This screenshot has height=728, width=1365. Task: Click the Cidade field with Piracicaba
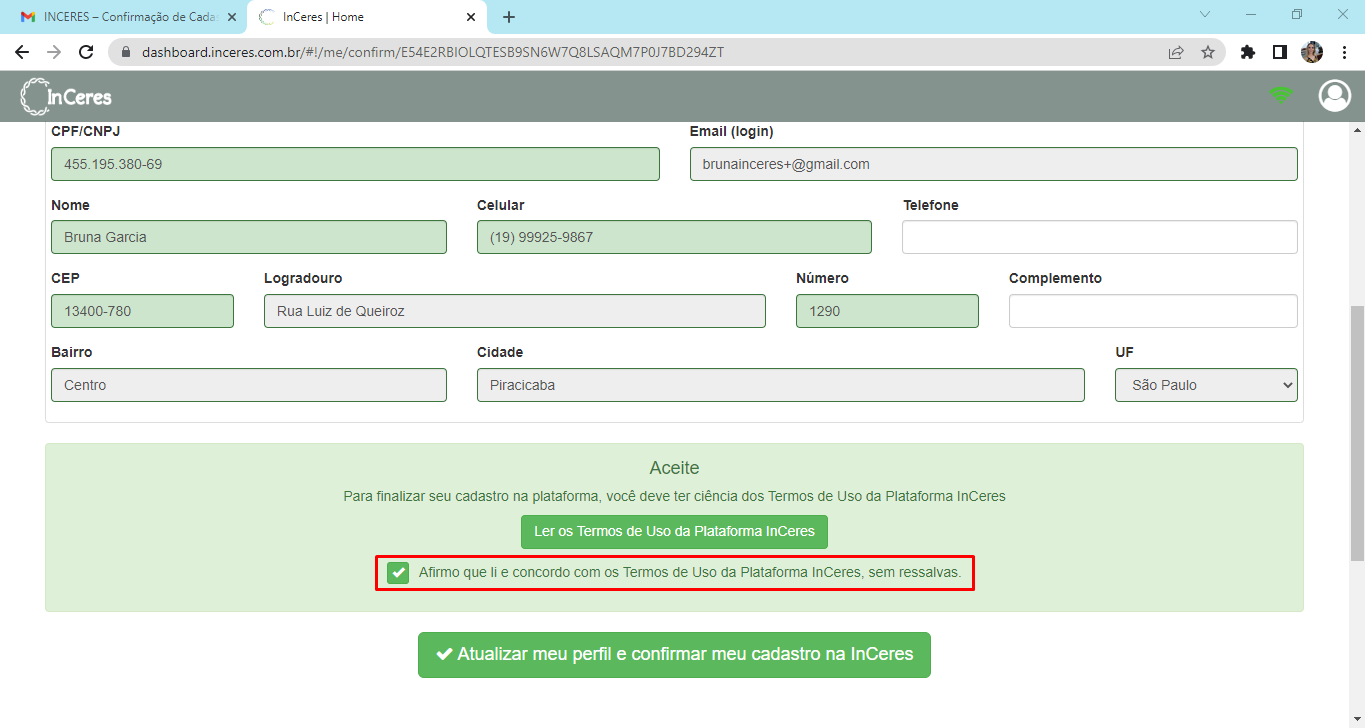781,385
